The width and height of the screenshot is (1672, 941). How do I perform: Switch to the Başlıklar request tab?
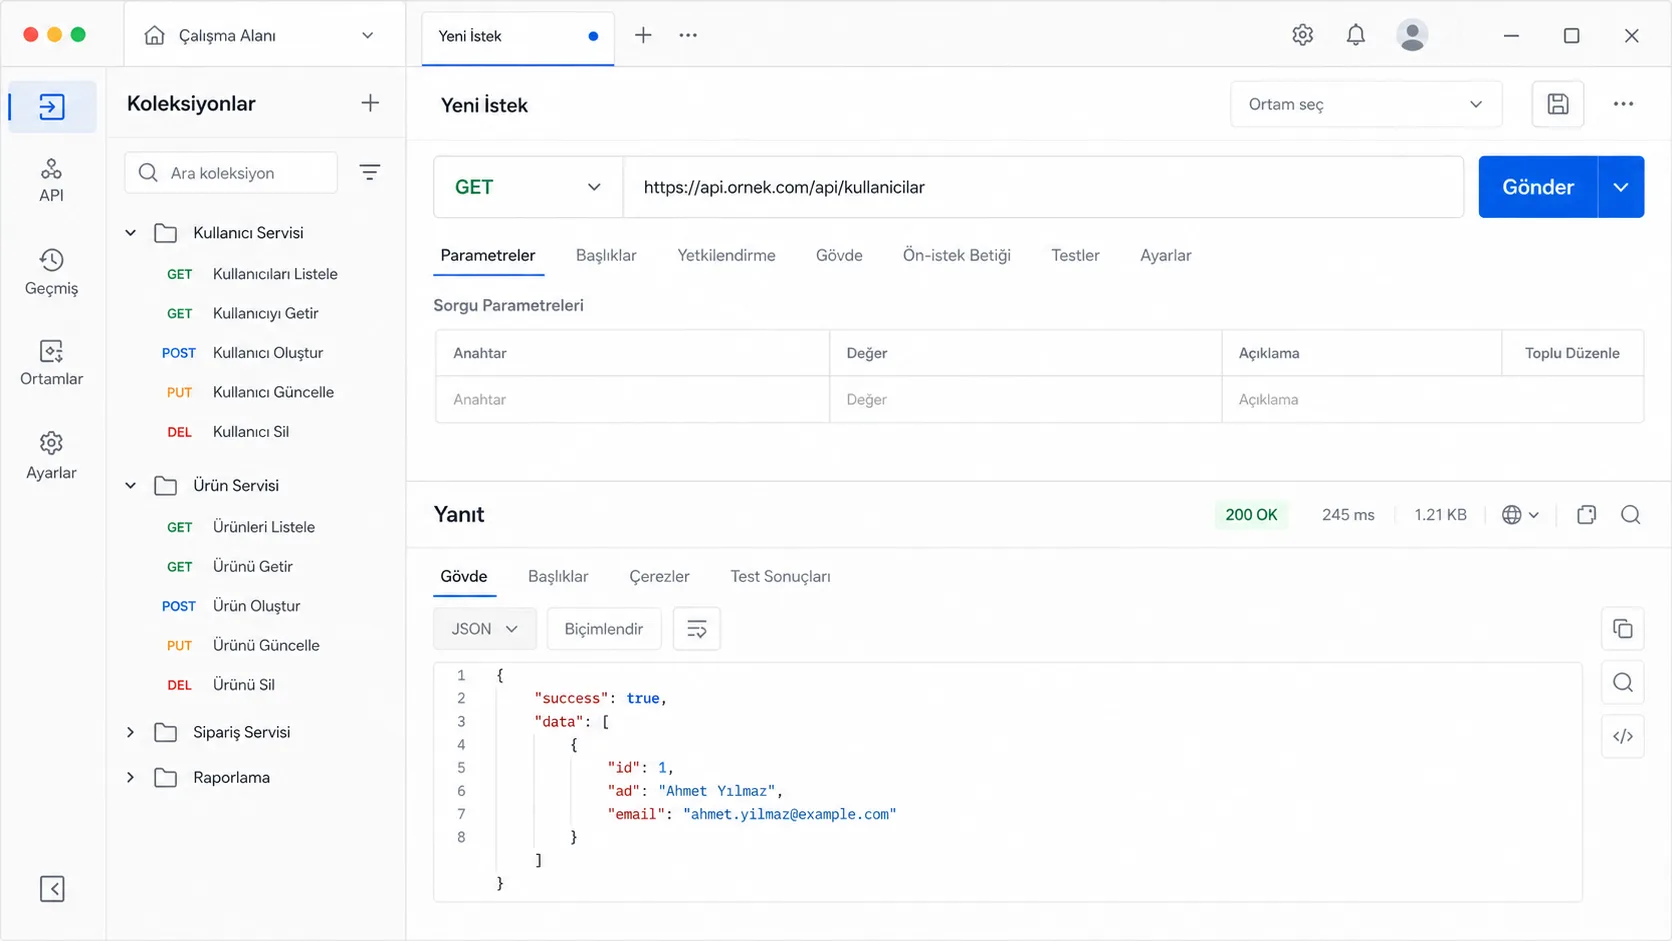[606, 255]
